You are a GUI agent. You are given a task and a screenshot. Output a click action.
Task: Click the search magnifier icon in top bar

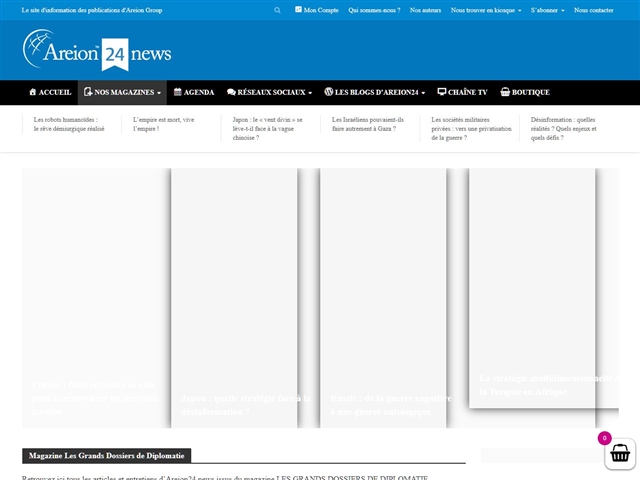[x=278, y=10]
